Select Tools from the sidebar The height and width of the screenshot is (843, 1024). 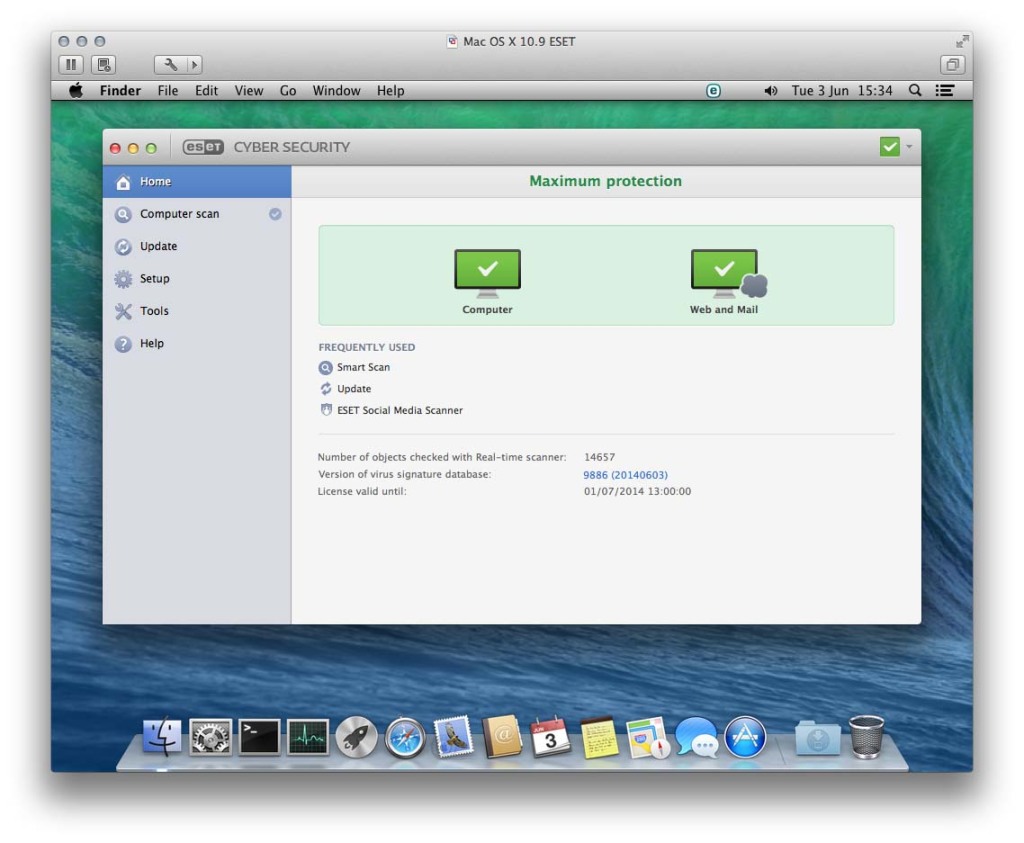click(197, 311)
